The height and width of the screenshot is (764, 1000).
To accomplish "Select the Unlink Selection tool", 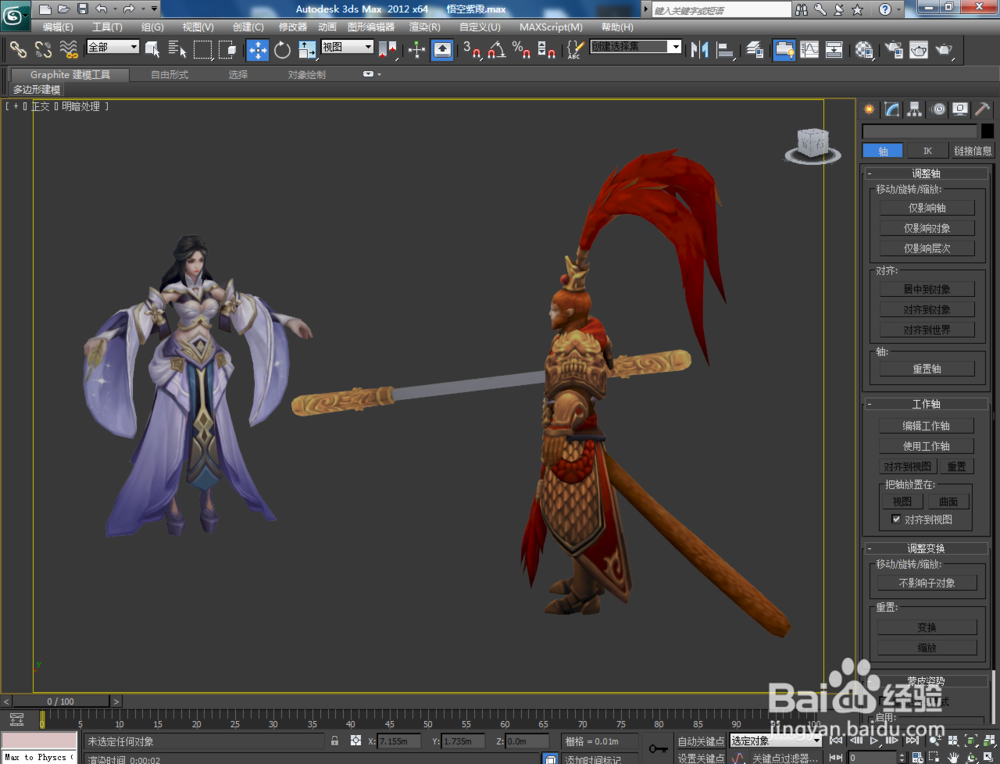I will pyautogui.click(x=43, y=49).
